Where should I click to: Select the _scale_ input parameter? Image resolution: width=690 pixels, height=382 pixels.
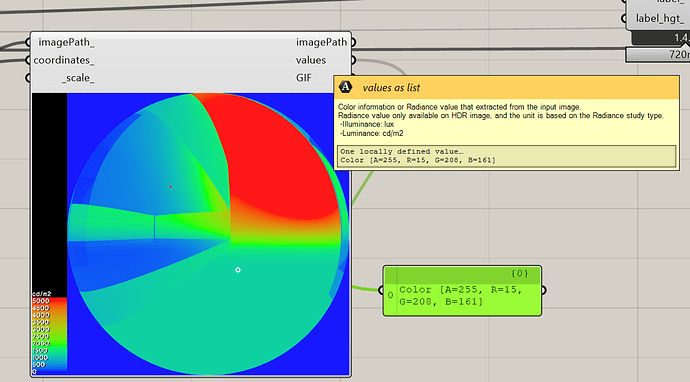(78, 78)
